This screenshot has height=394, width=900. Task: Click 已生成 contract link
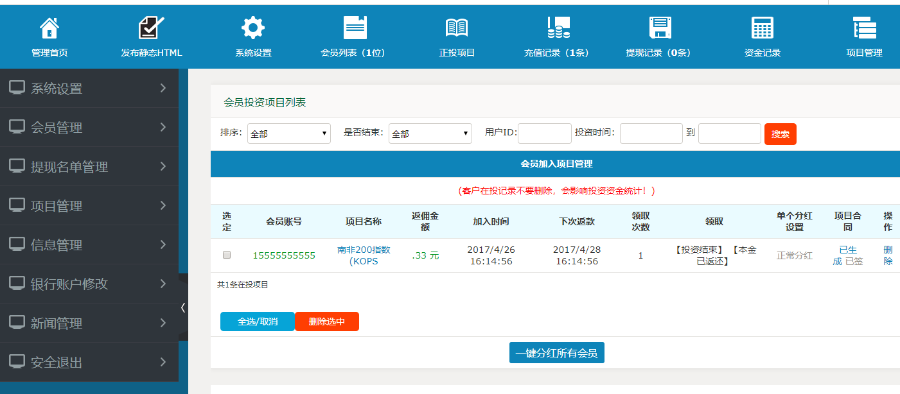click(844, 255)
